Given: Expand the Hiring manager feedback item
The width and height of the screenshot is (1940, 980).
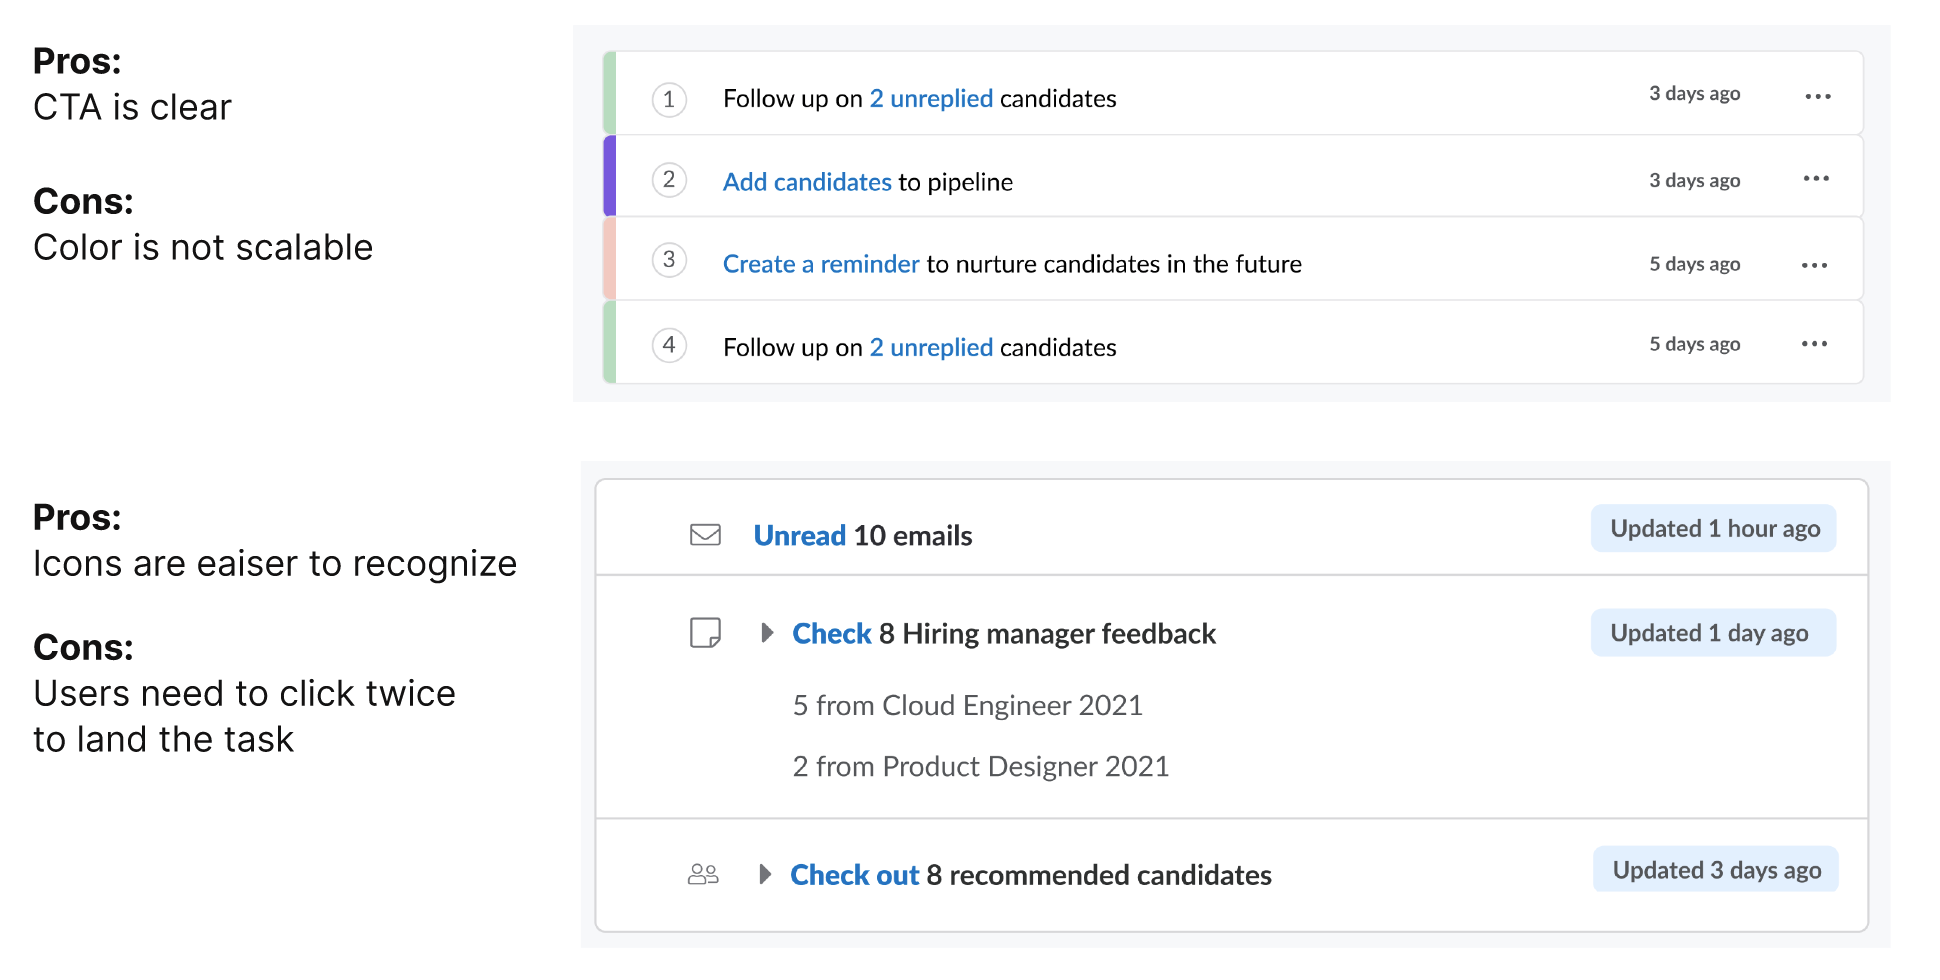Looking at the screenshot, I should coord(767,633).
